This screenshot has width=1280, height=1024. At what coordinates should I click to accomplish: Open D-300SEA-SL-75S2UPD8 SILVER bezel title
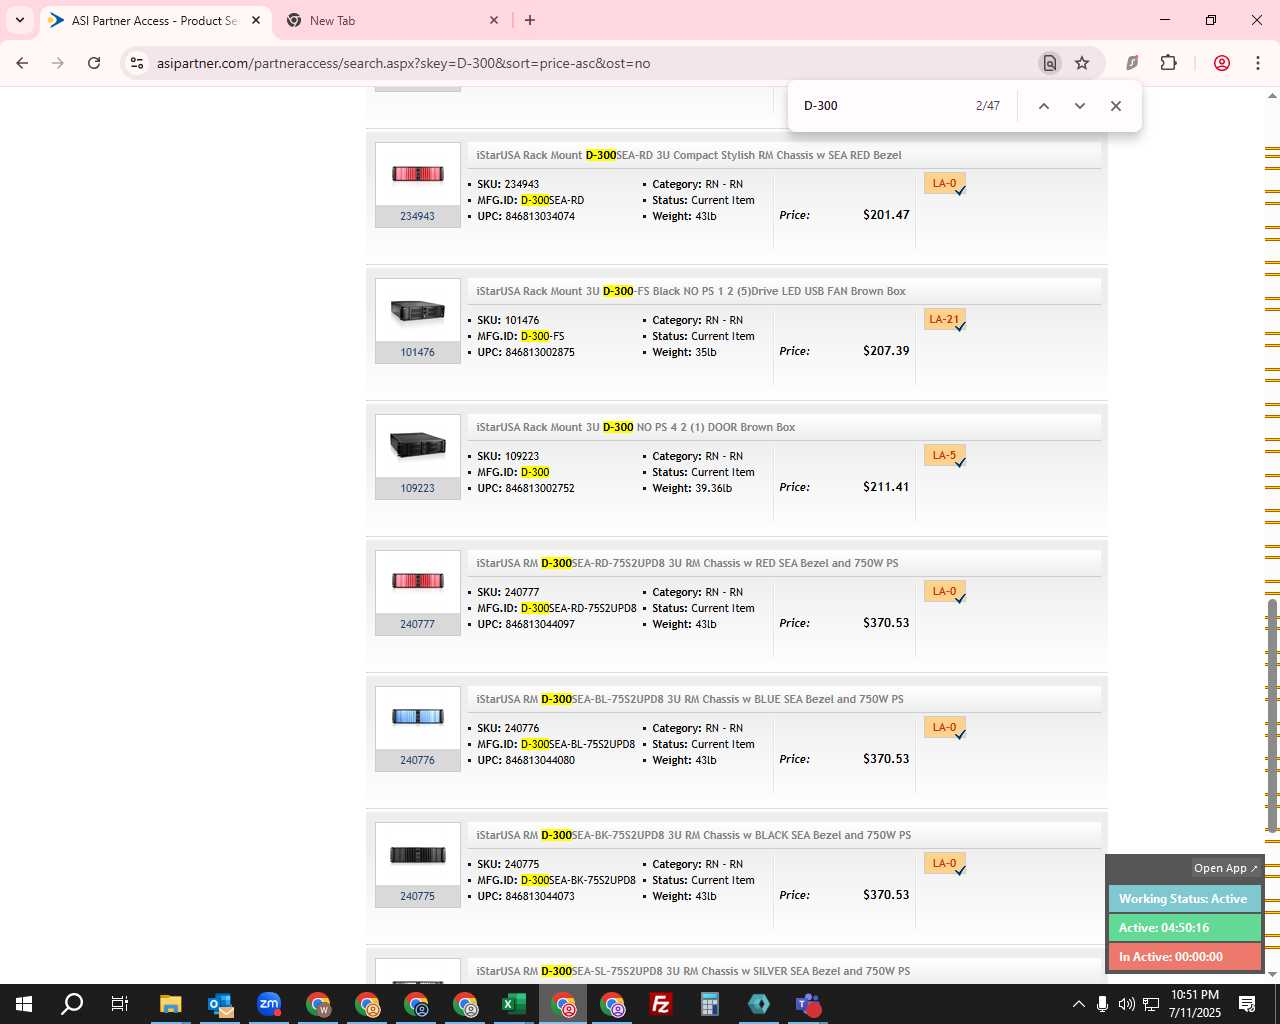[693, 971]
